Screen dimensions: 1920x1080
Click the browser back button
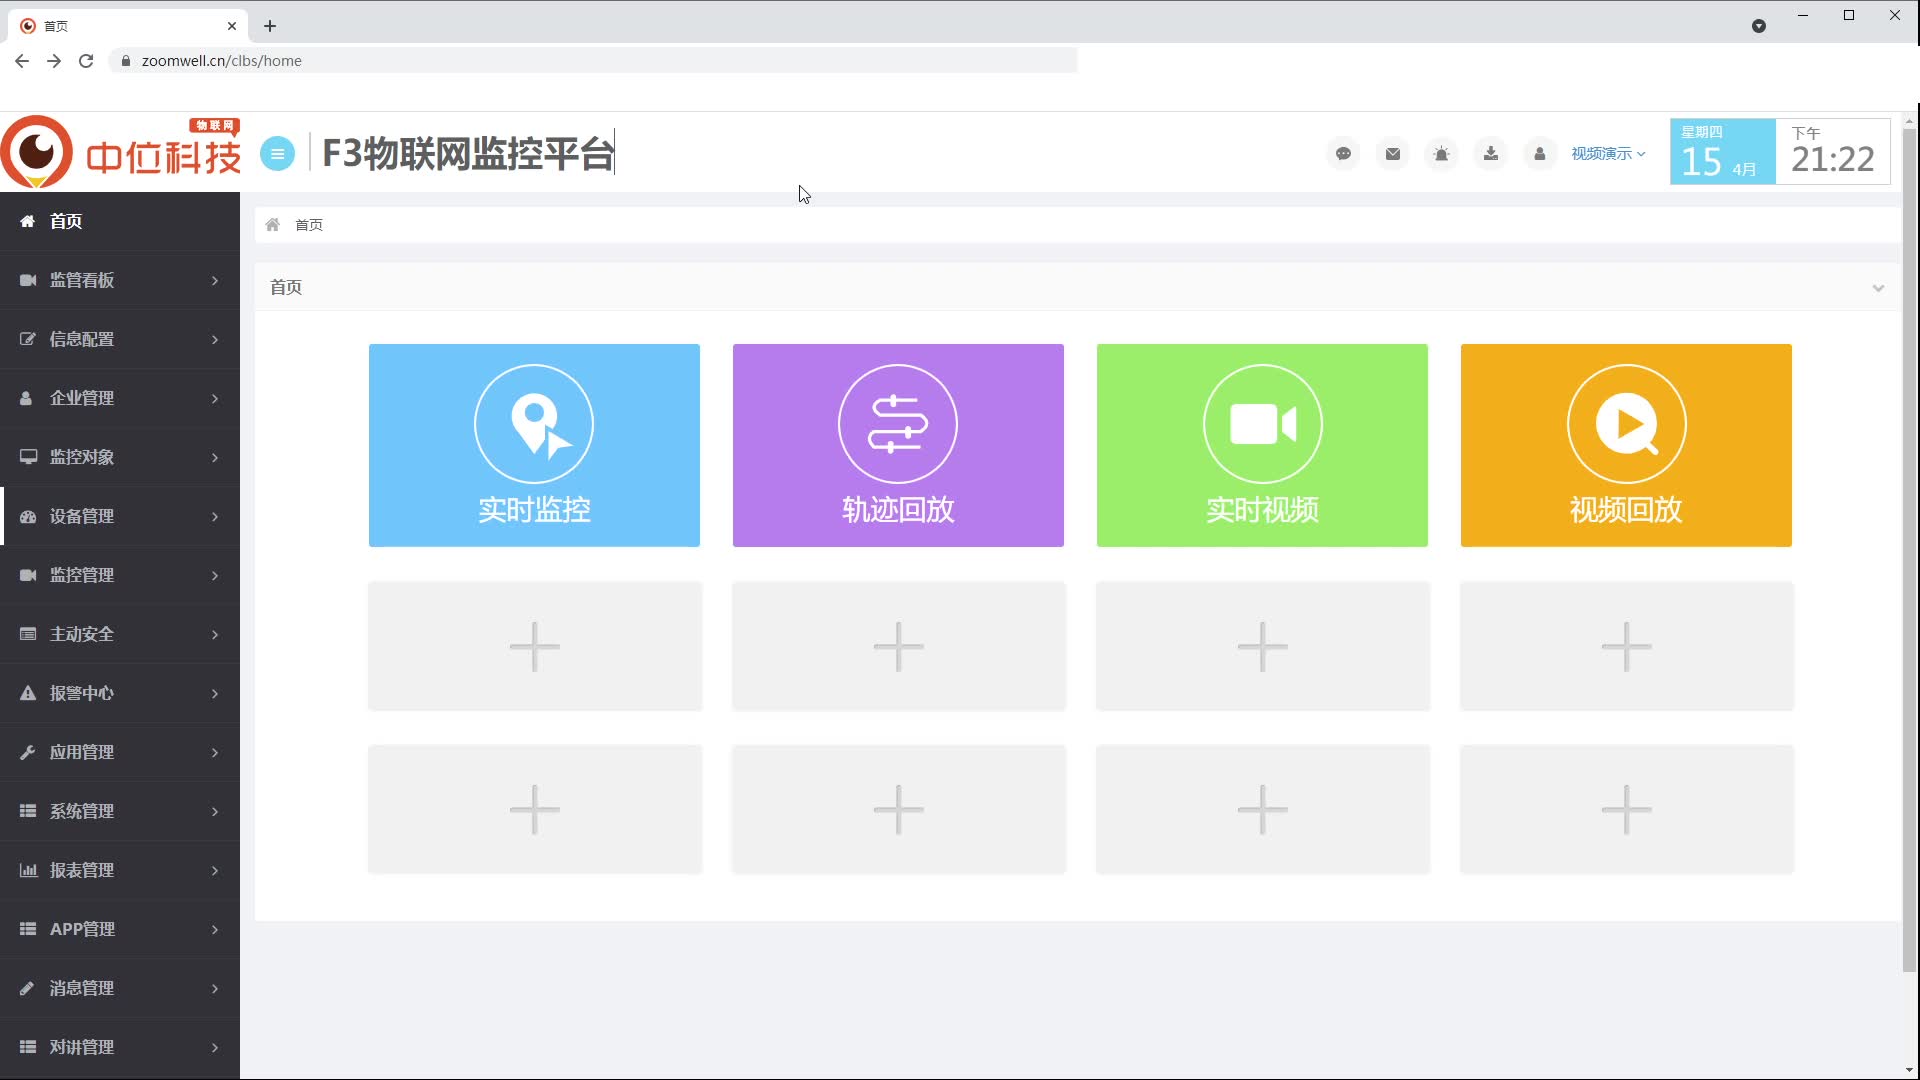pos(22,61)
